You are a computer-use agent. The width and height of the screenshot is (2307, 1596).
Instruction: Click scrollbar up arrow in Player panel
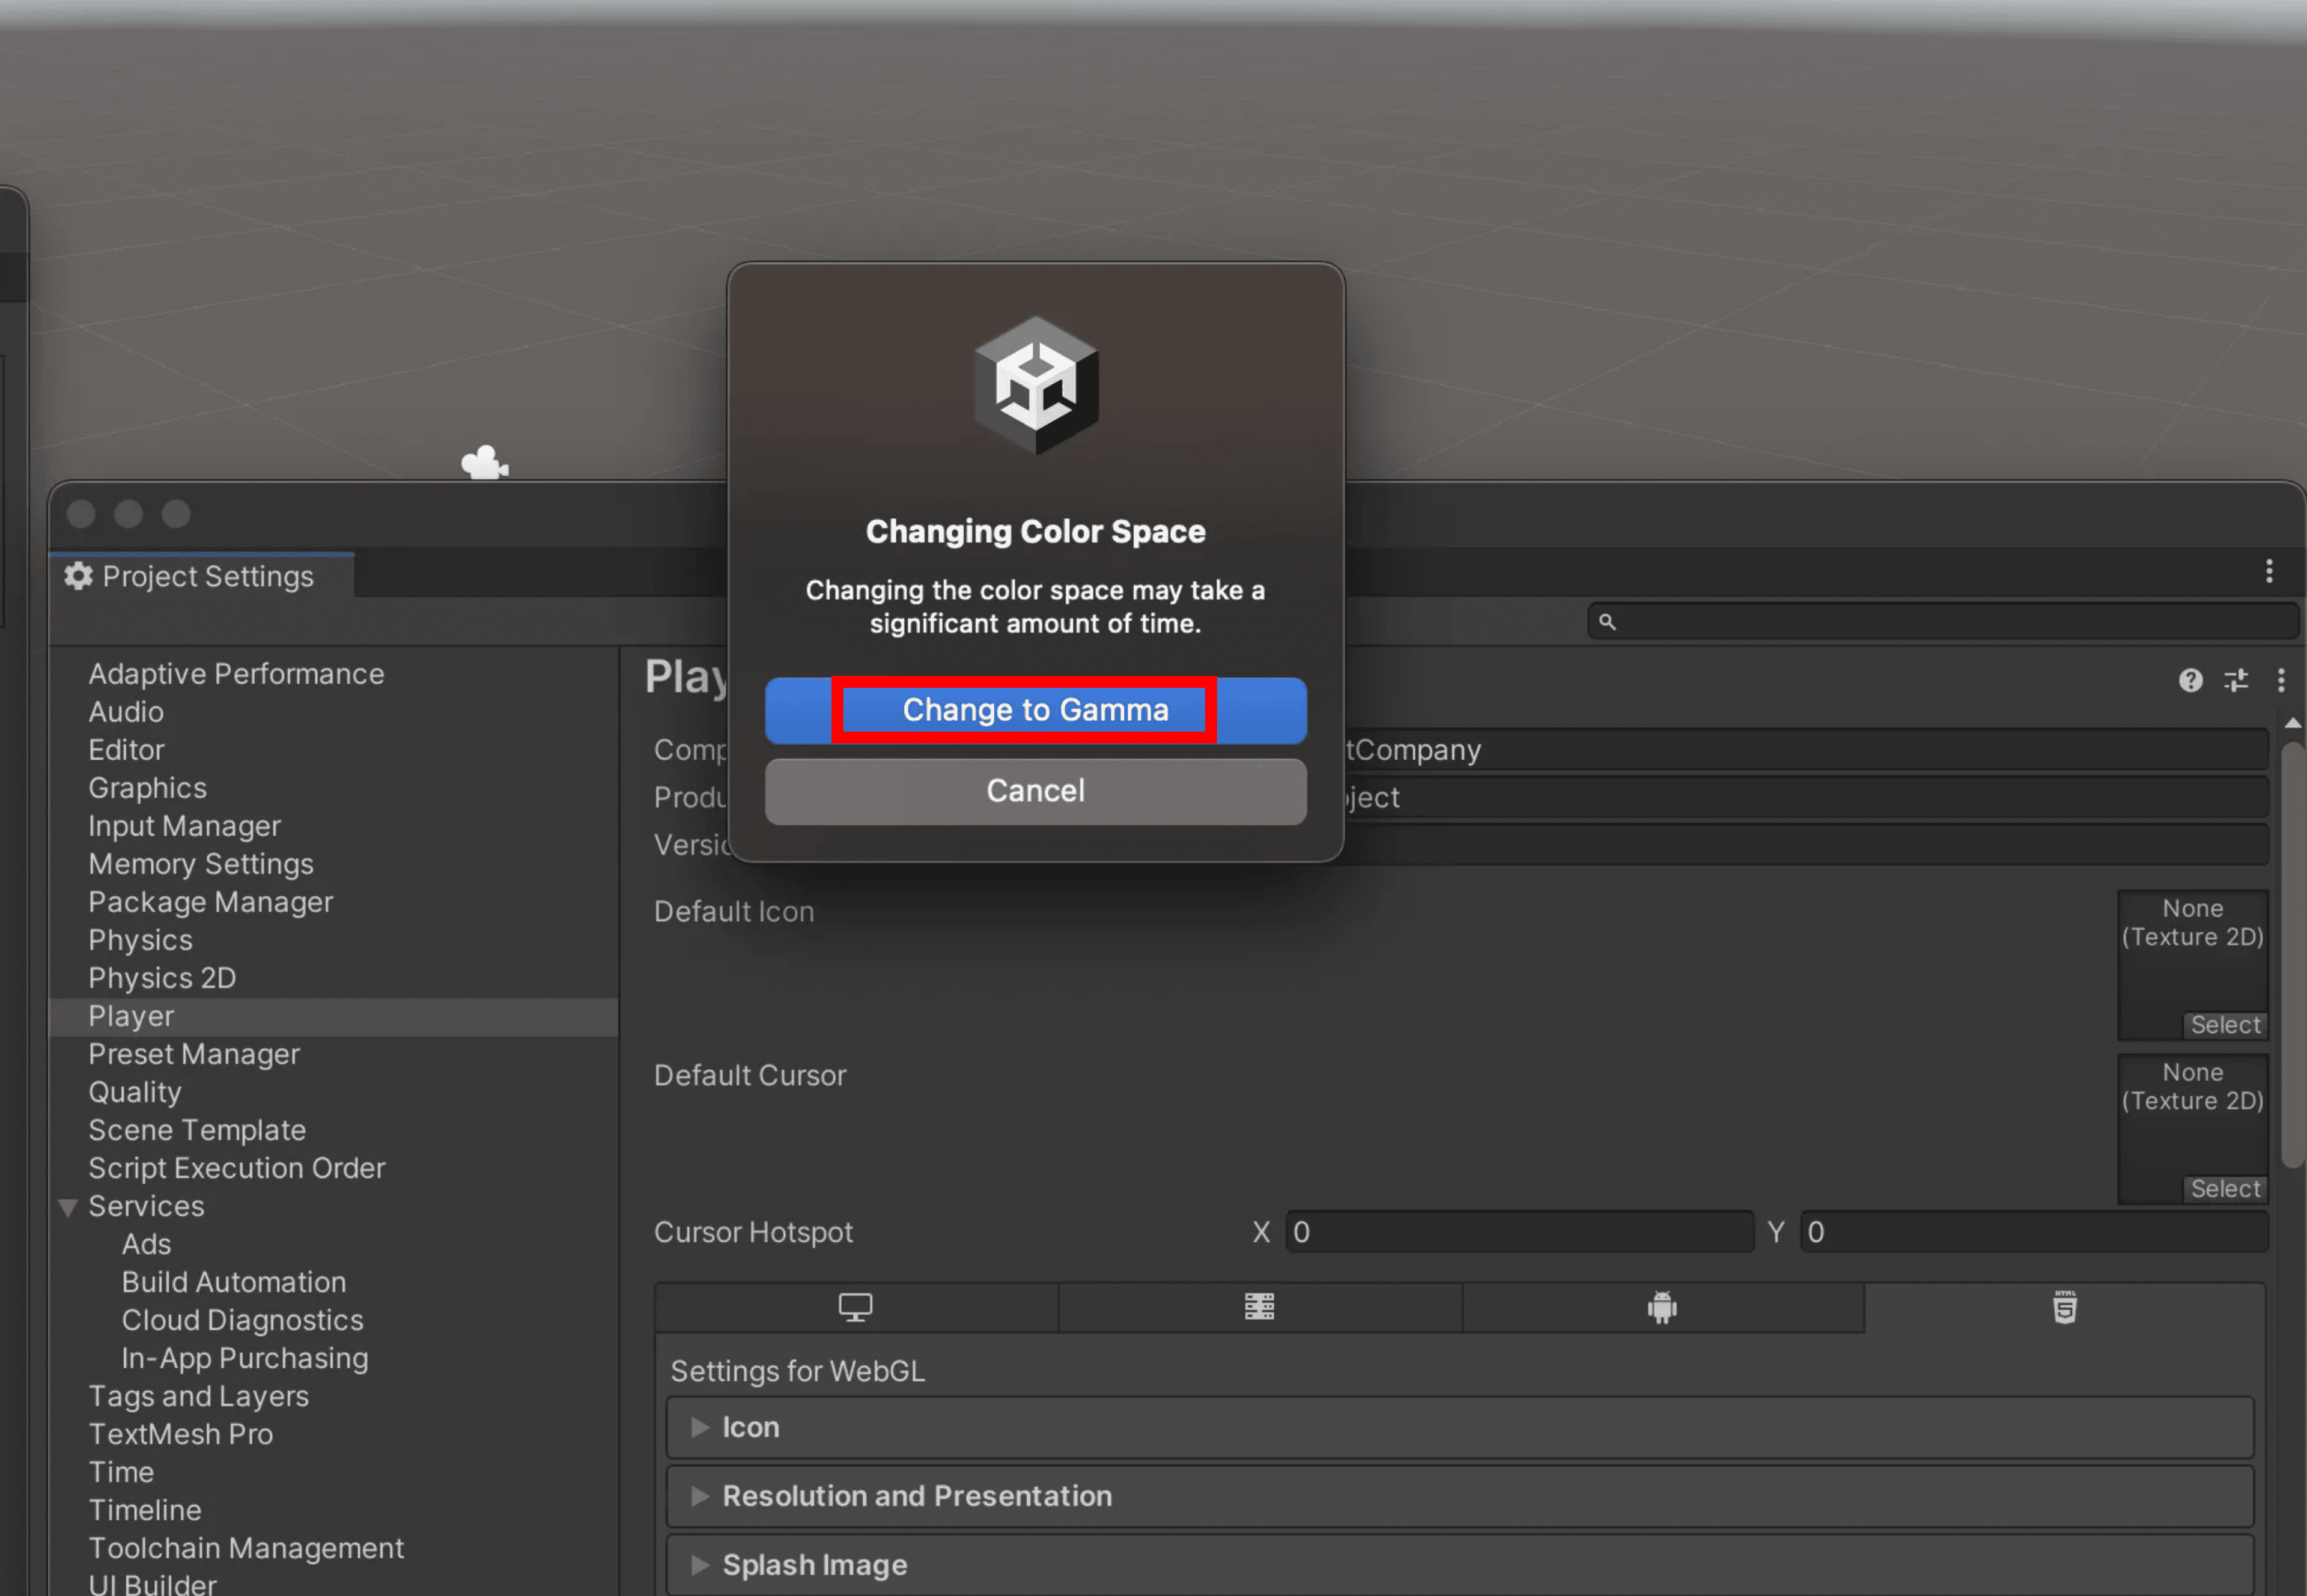tap(2293, 723)
